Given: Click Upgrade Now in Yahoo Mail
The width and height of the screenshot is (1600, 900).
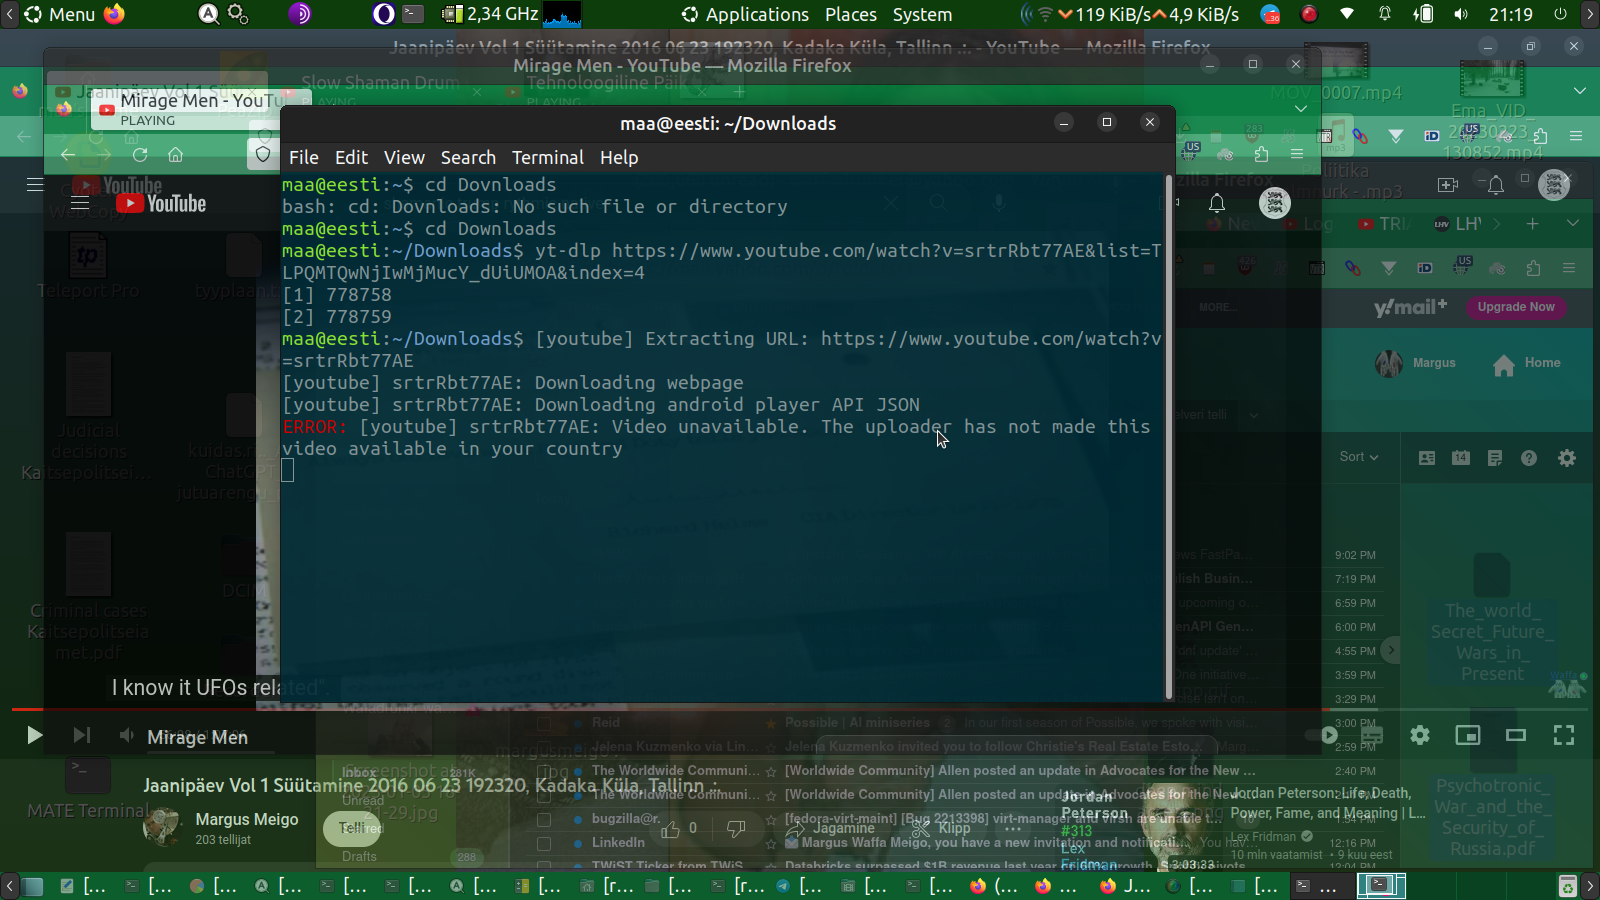Looking at the screenshot, I should [x=1516, y=307].
